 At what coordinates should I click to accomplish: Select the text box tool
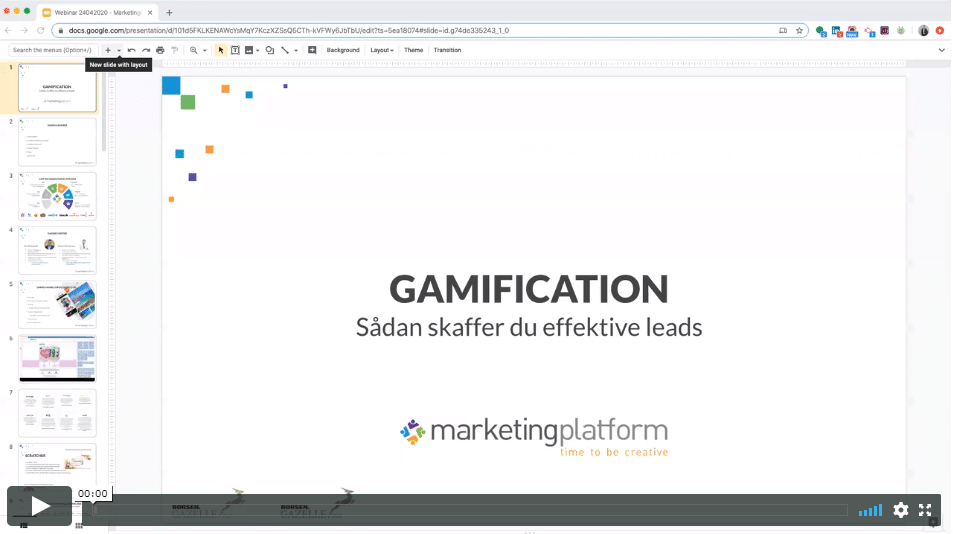click(235, 50)
